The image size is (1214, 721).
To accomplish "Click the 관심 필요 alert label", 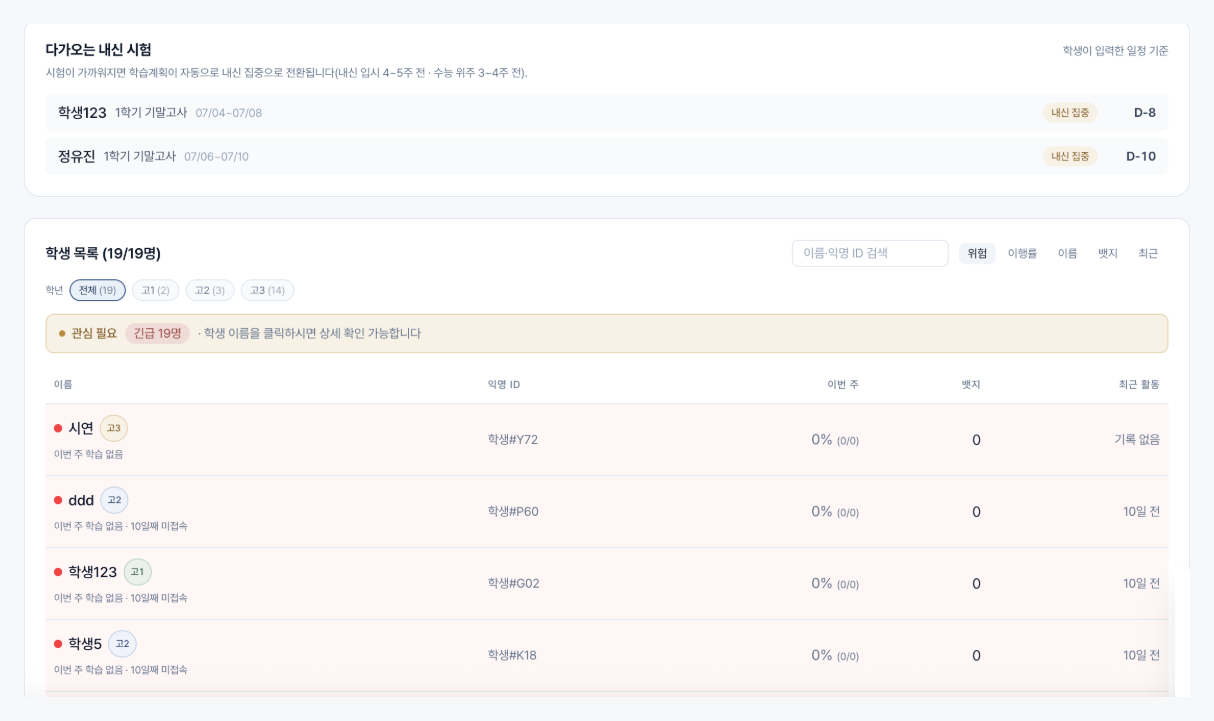I will 94,333.
